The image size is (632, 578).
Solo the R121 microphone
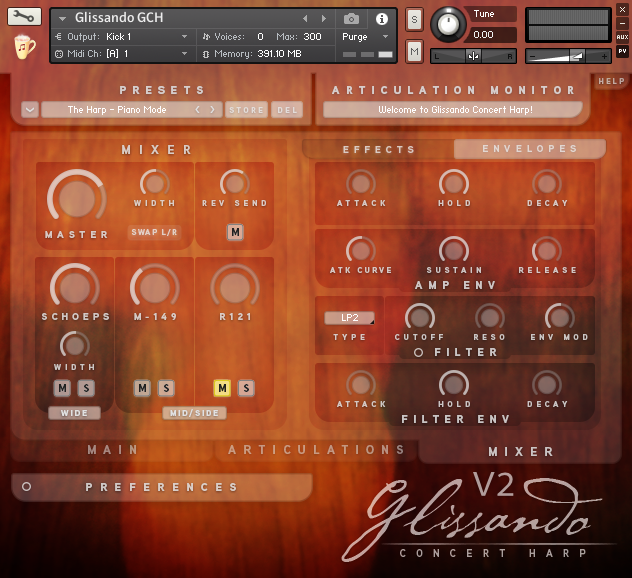point(246,388)
